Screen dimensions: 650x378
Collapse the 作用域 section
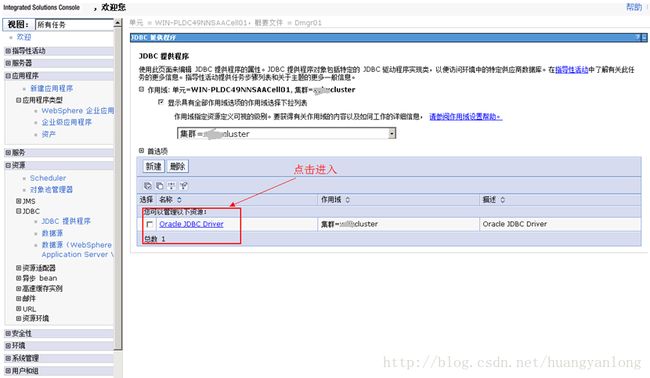(x=141, y=89)
